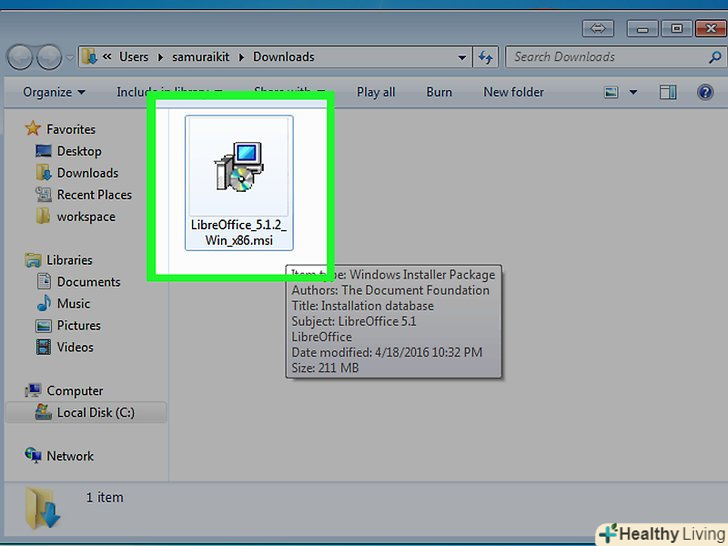Click the address bar folder icon

(x=89, y=57)
